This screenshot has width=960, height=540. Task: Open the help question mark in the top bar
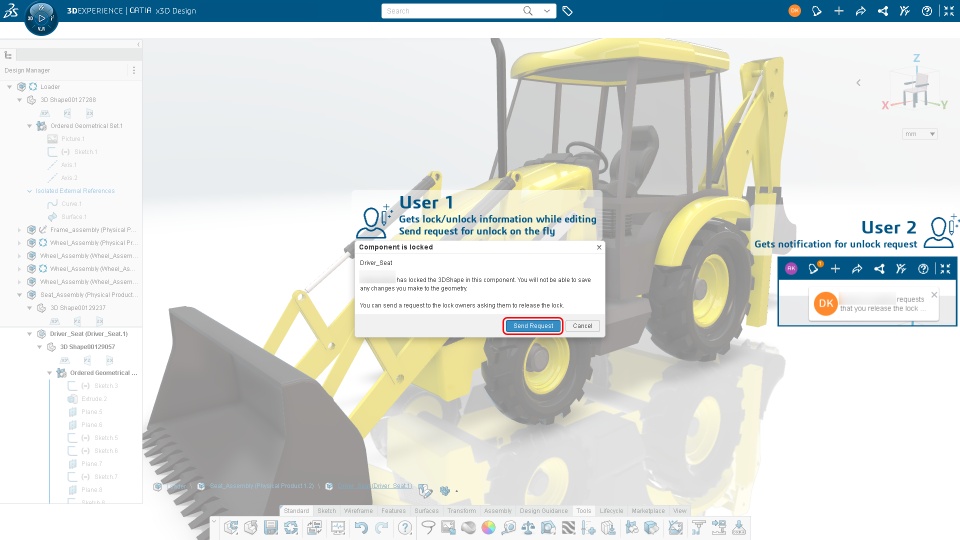click(926, 11)
